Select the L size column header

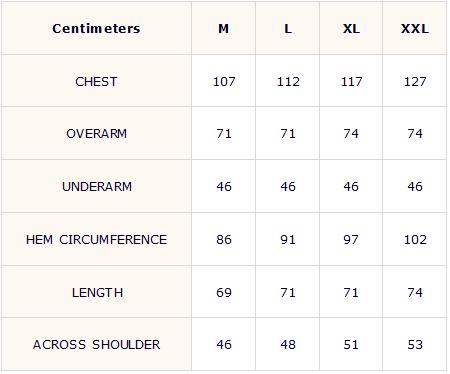(x=288, y=29)
